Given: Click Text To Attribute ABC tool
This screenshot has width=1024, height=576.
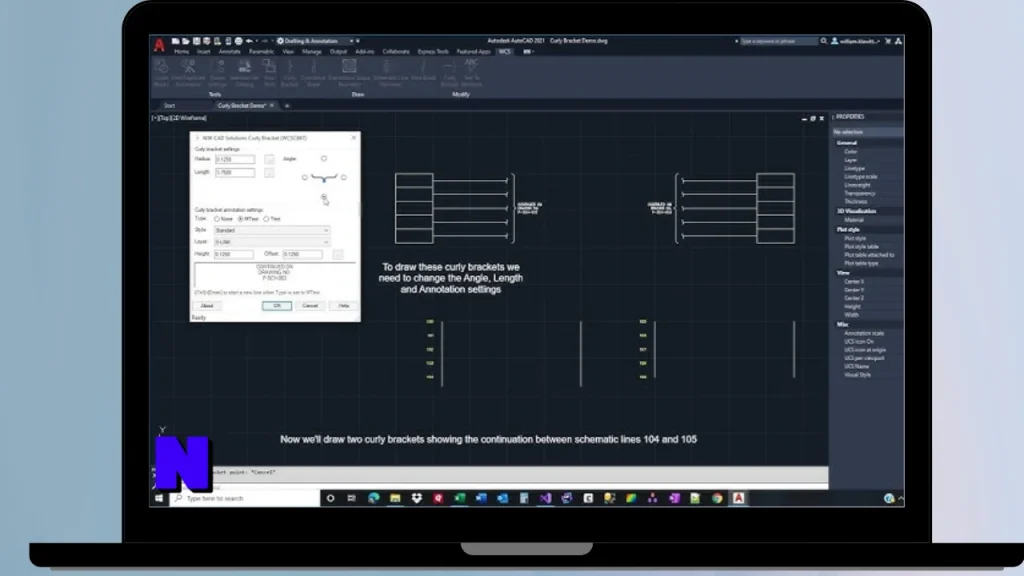Looking at the screenshot, I should point(471,72).
